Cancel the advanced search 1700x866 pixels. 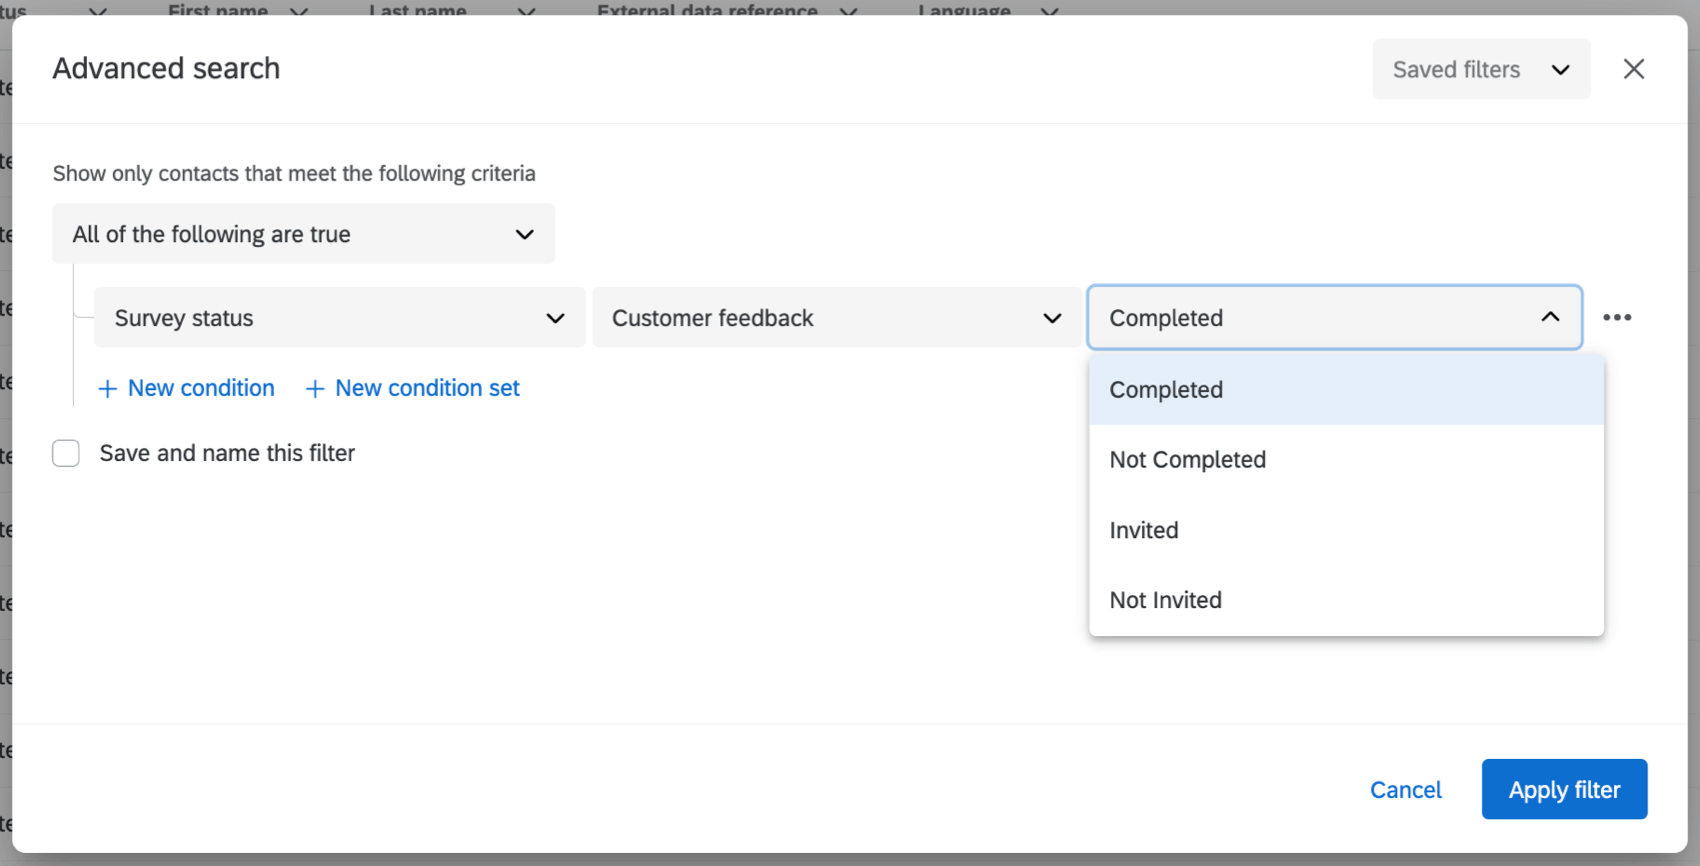click(x=1405, y=790)
